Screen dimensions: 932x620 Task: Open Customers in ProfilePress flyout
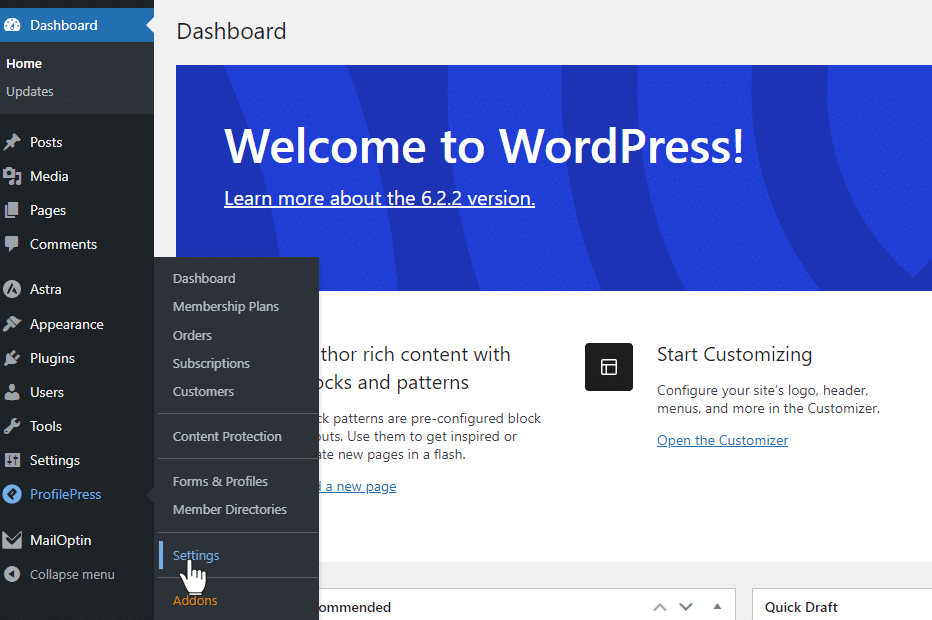(x=203, y=391)
